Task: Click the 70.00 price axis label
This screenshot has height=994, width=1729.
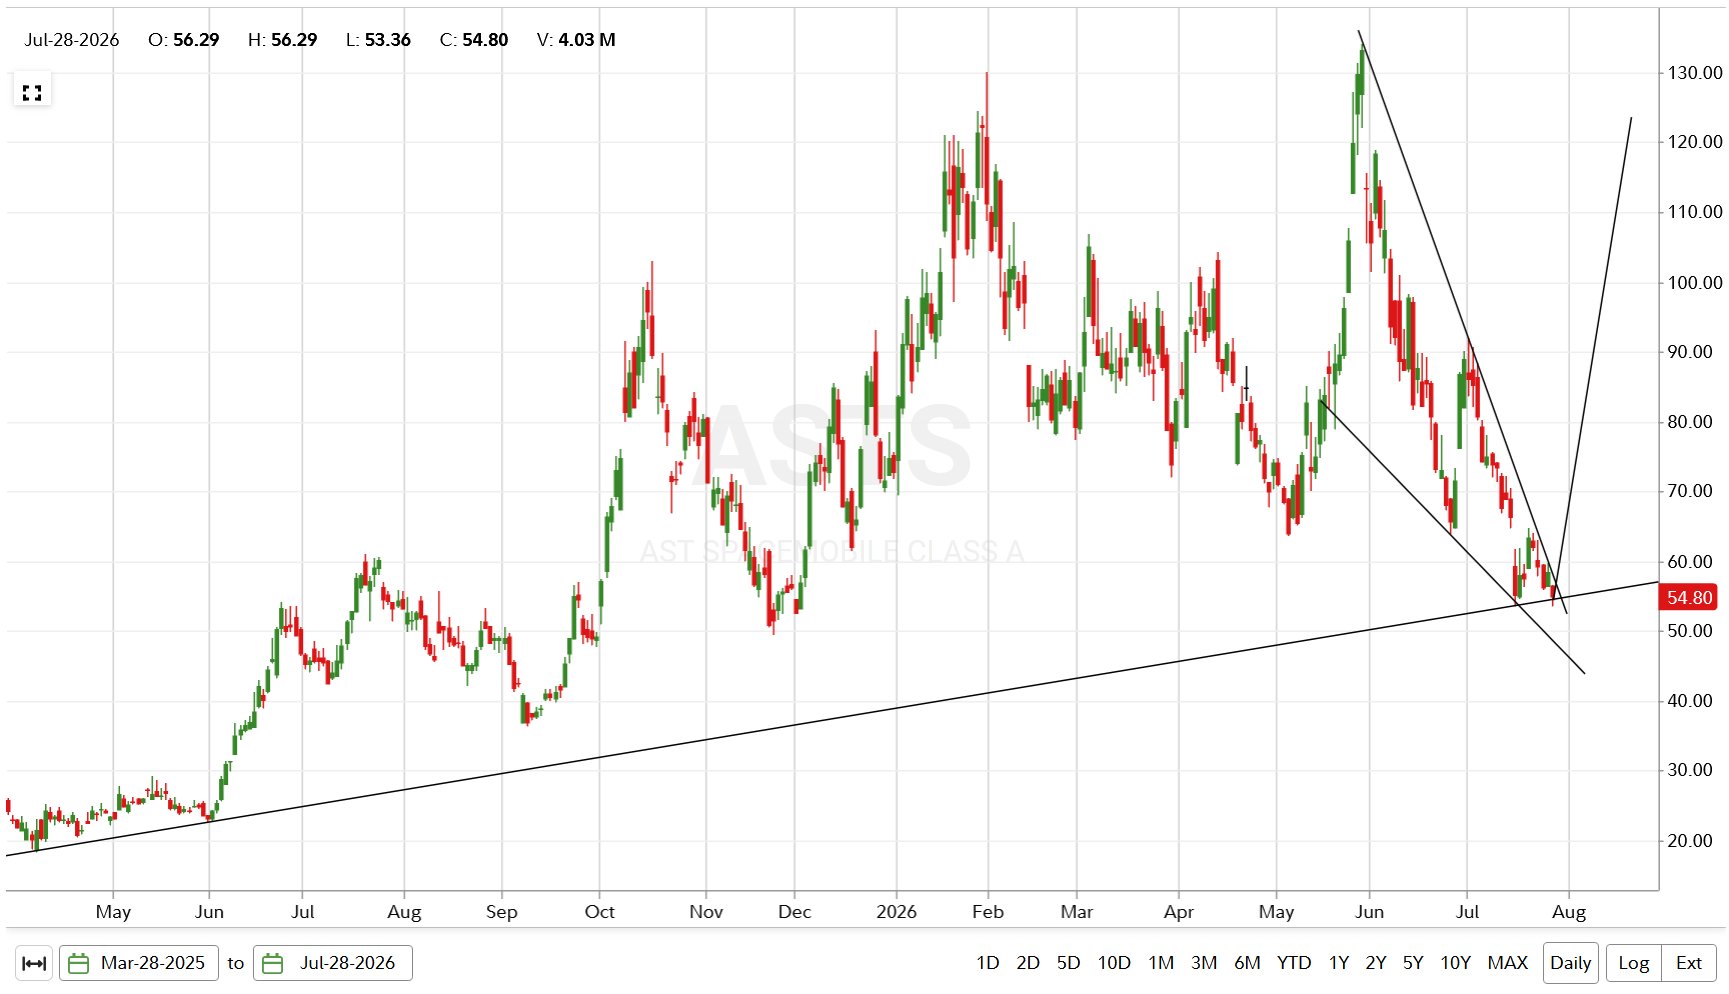Action: click(x=1690, y=491)
